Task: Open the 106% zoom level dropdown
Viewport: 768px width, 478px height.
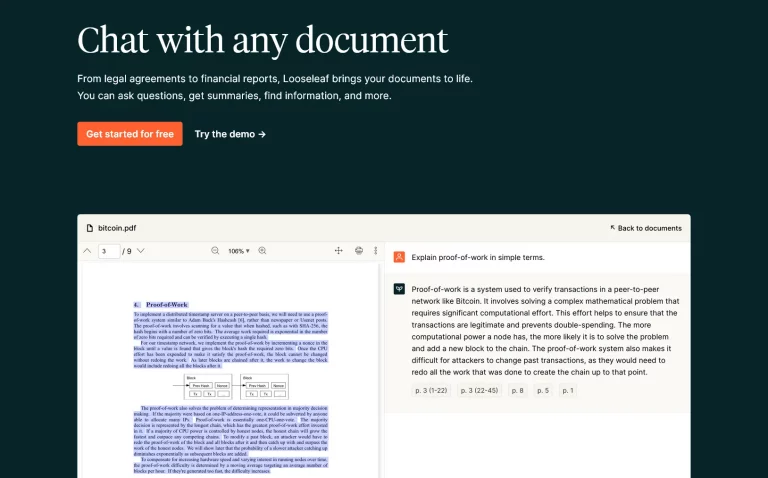Action: point(239,251)
